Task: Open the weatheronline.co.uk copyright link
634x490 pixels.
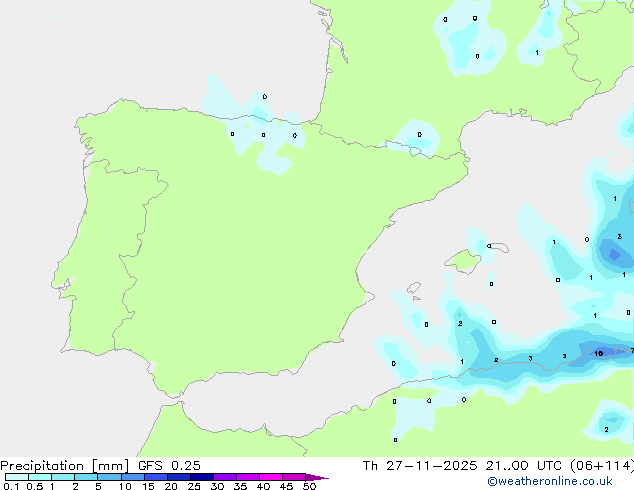Action: (x=550, y=481)
